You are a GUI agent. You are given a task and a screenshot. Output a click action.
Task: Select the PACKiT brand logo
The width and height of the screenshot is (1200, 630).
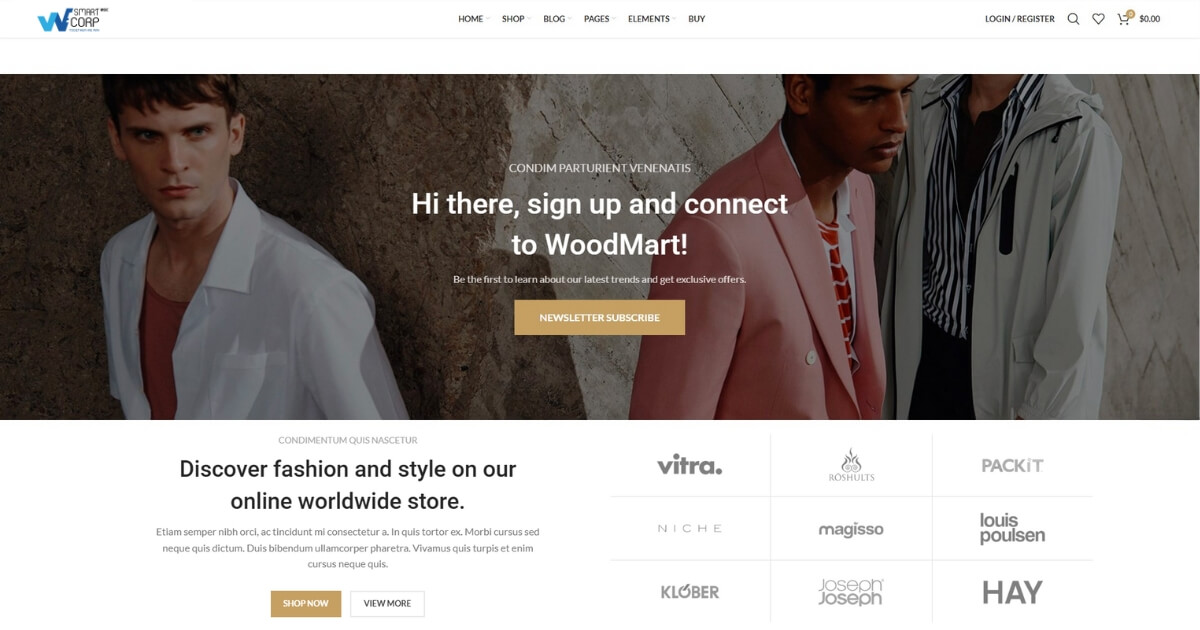(1012, 465)
